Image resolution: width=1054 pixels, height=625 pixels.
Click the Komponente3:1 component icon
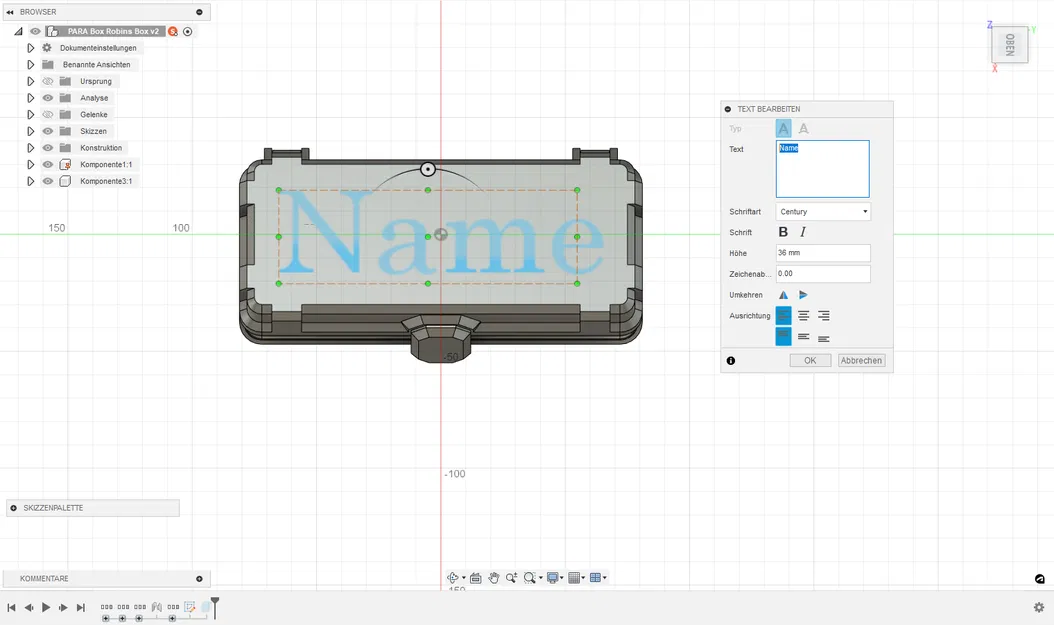coord(65,181)
